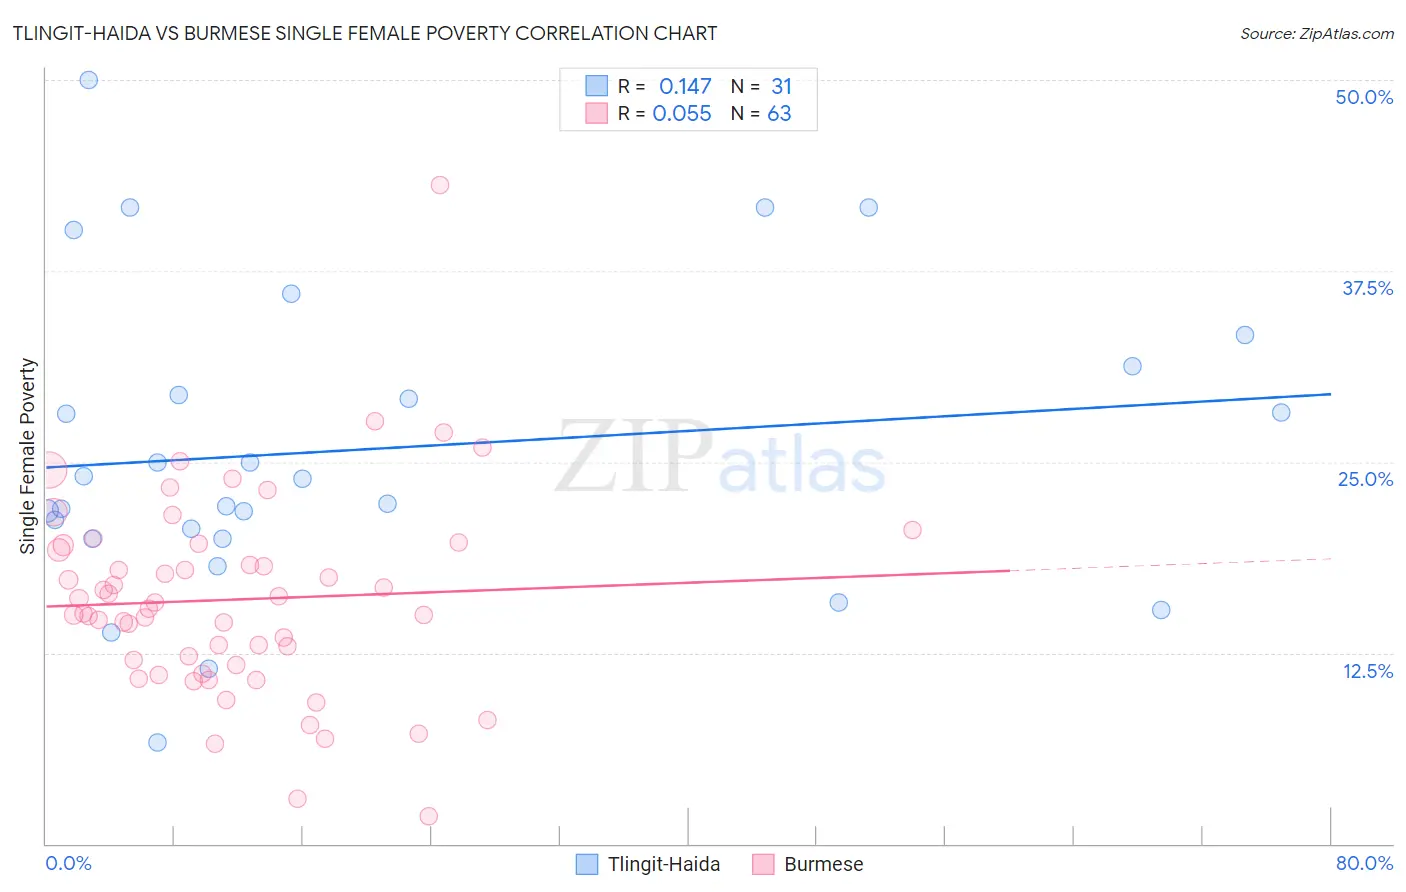Click the pink swatch beside R = 0.055
The height and width of the screenshot is (892, 1406).
(597, 113)
